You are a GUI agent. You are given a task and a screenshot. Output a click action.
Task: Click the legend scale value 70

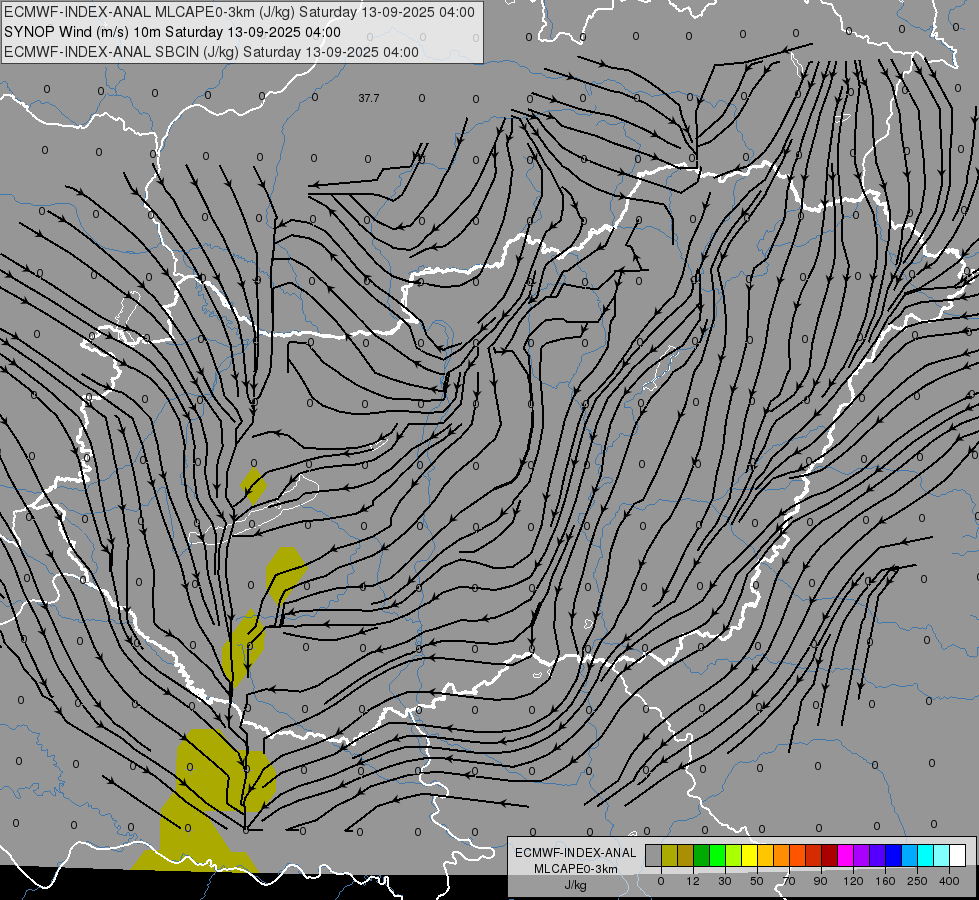[789, 881]
